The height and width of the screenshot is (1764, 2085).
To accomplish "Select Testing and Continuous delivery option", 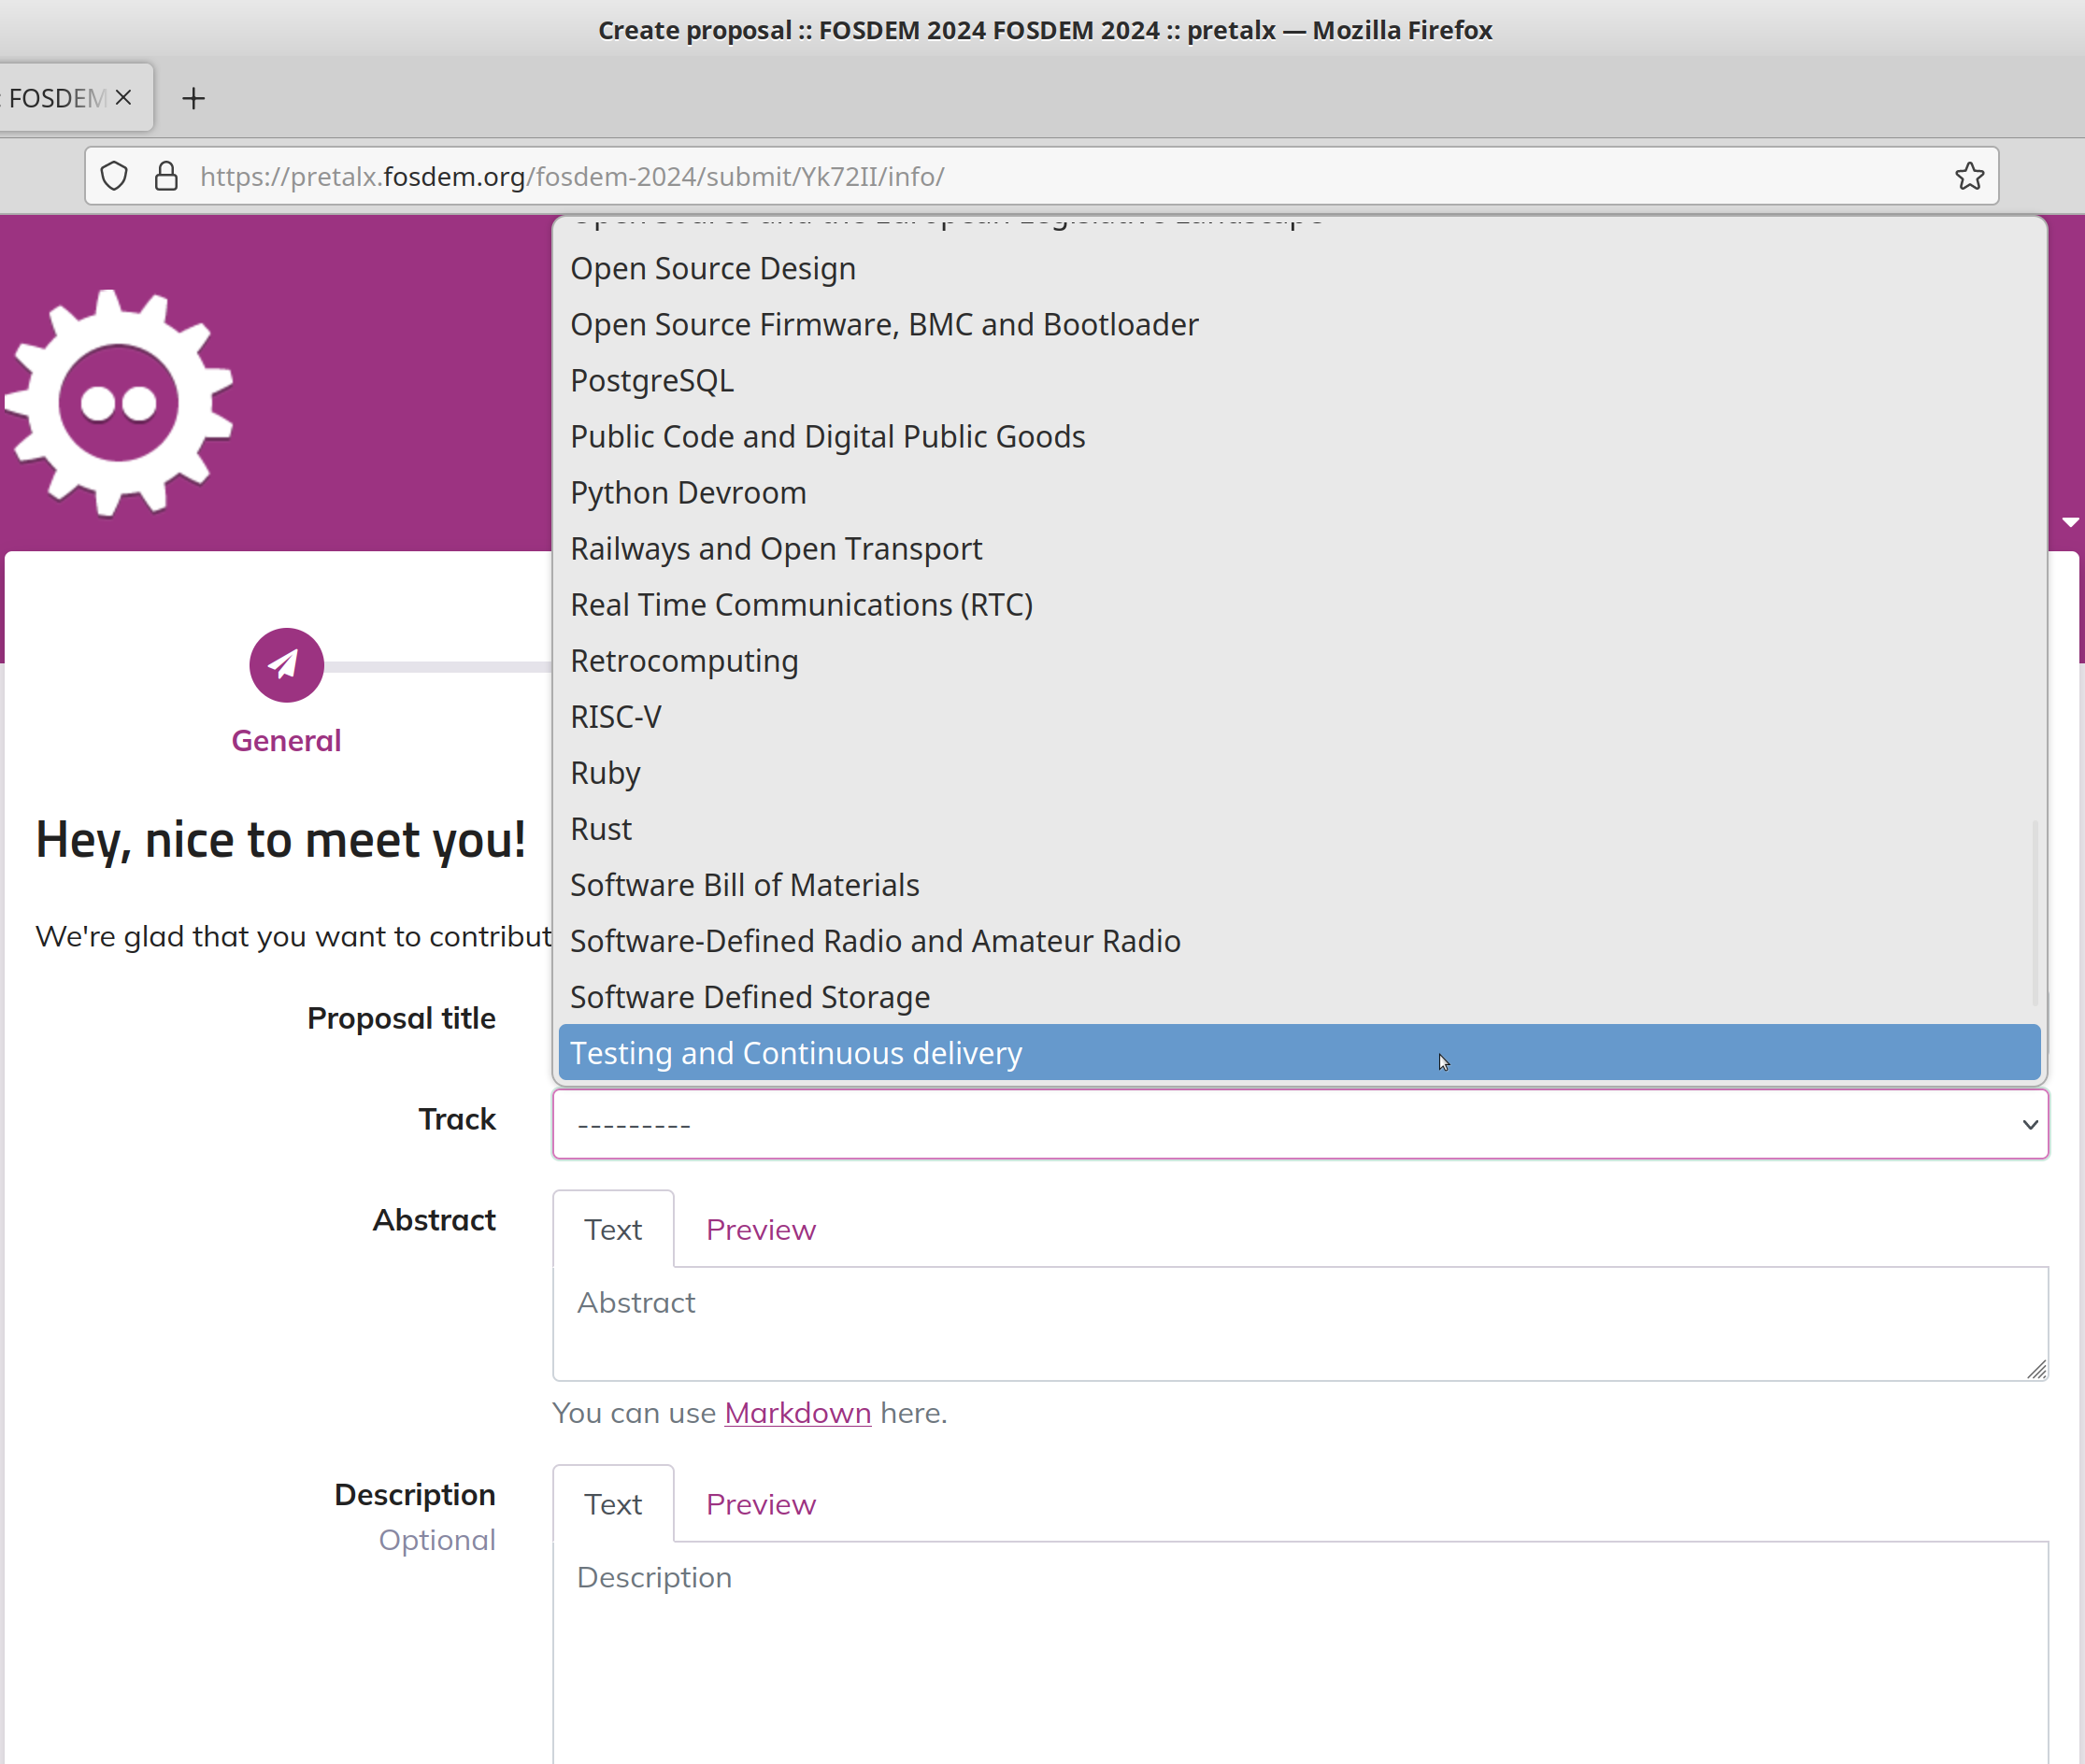I will (796, 1053).
